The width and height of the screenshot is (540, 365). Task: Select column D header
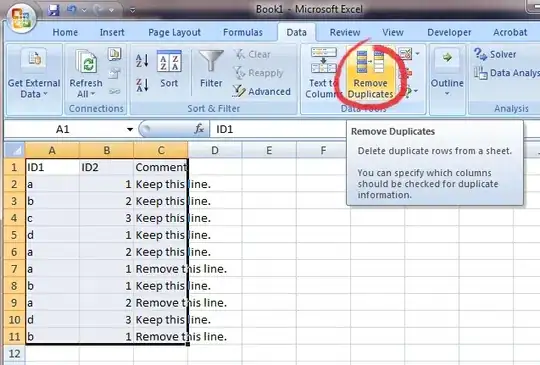[215, 150]
